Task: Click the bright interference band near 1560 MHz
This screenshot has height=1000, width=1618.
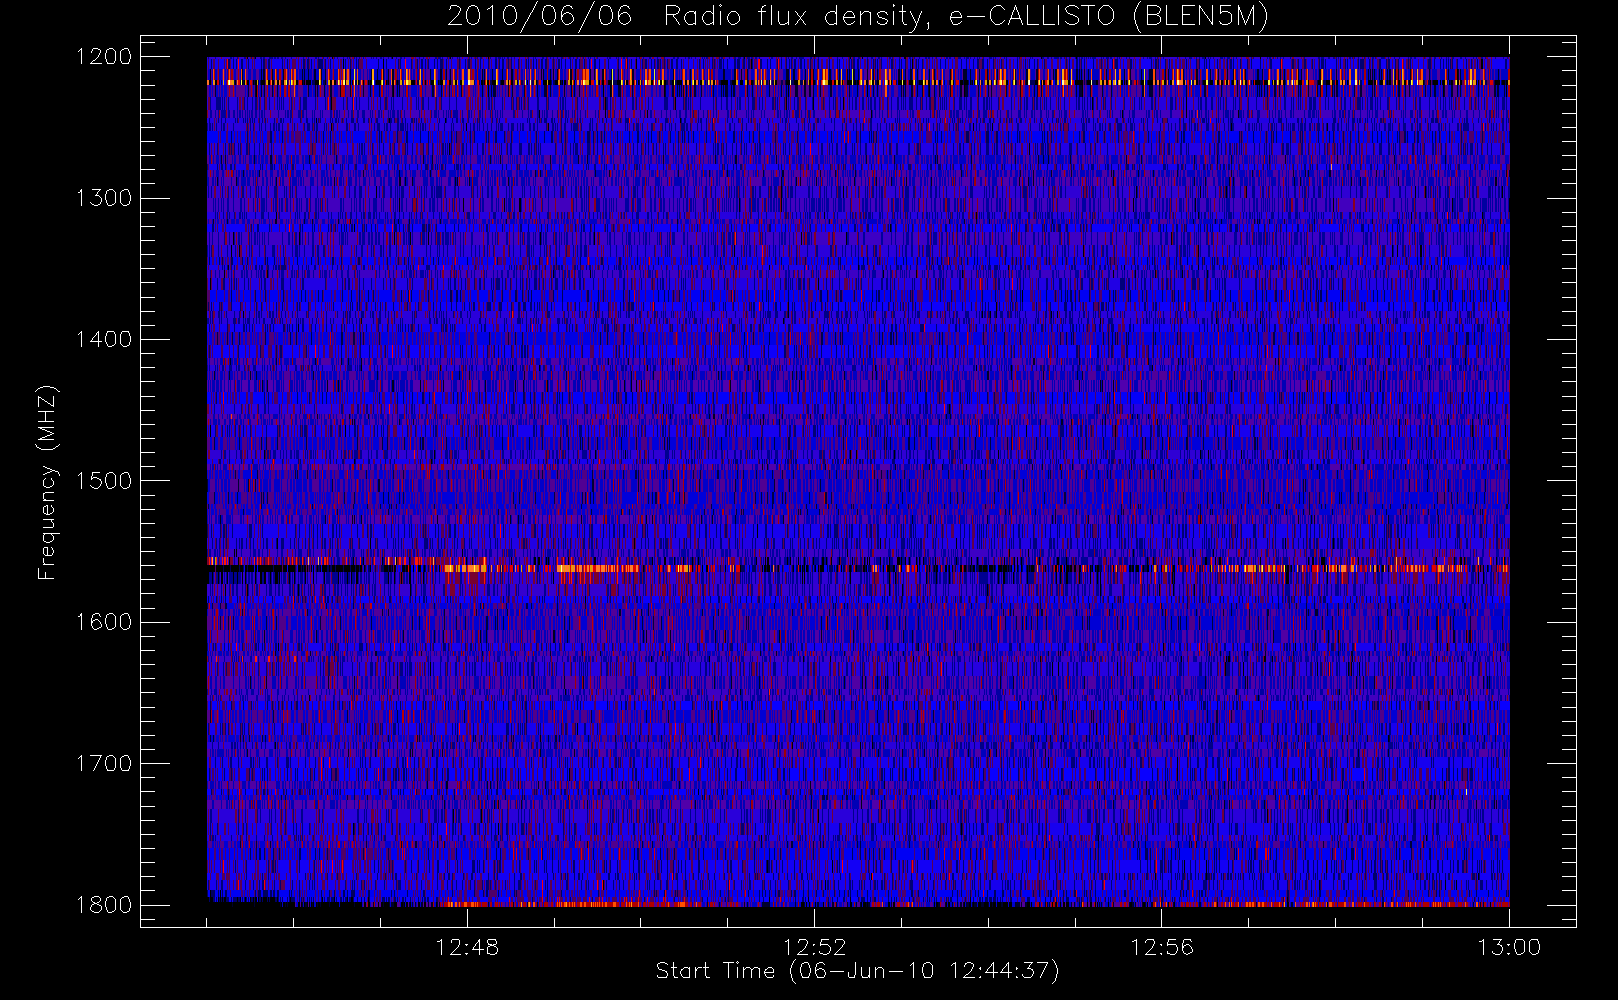Action: (x=858, y=566)
